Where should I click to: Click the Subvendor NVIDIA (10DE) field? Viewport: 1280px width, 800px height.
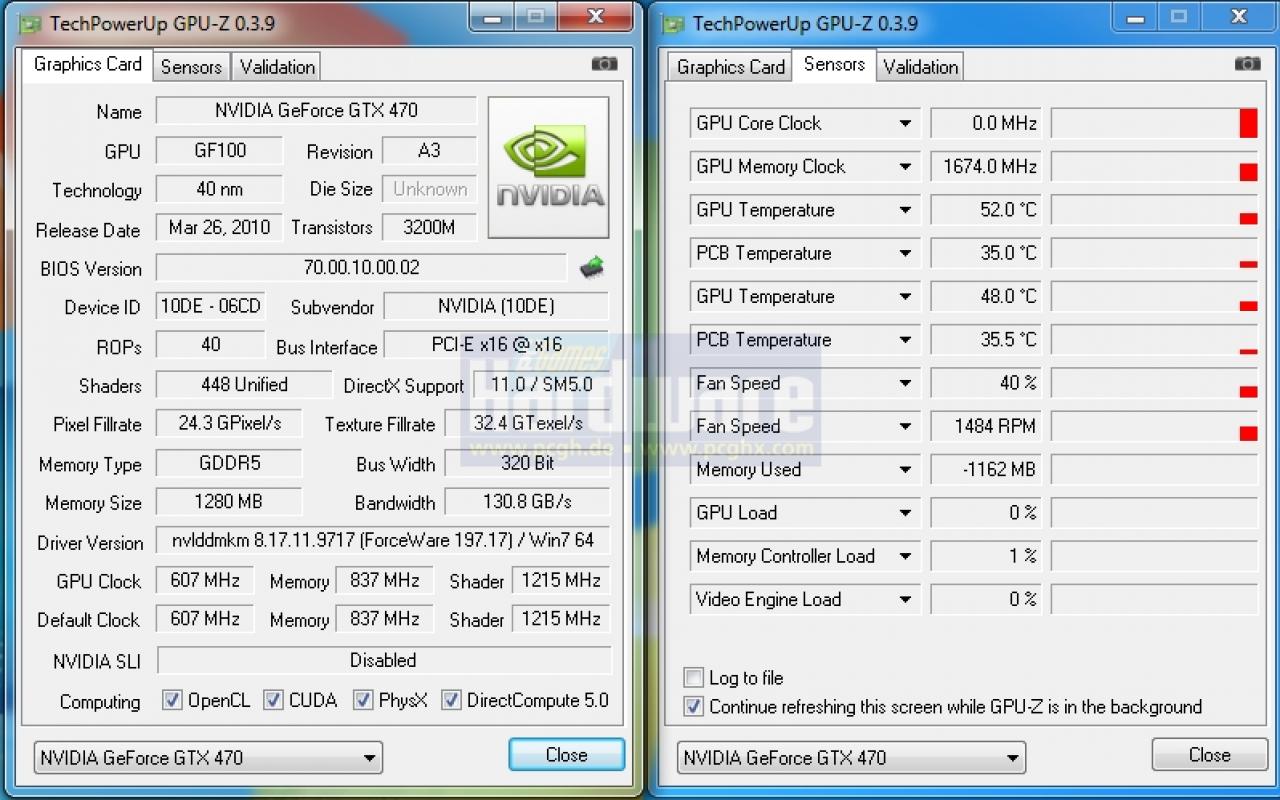496,306
